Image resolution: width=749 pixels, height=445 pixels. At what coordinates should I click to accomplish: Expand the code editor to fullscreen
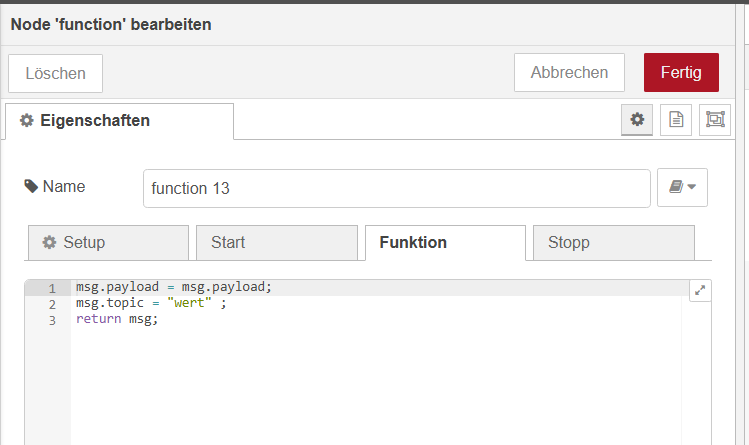[700, 291]
